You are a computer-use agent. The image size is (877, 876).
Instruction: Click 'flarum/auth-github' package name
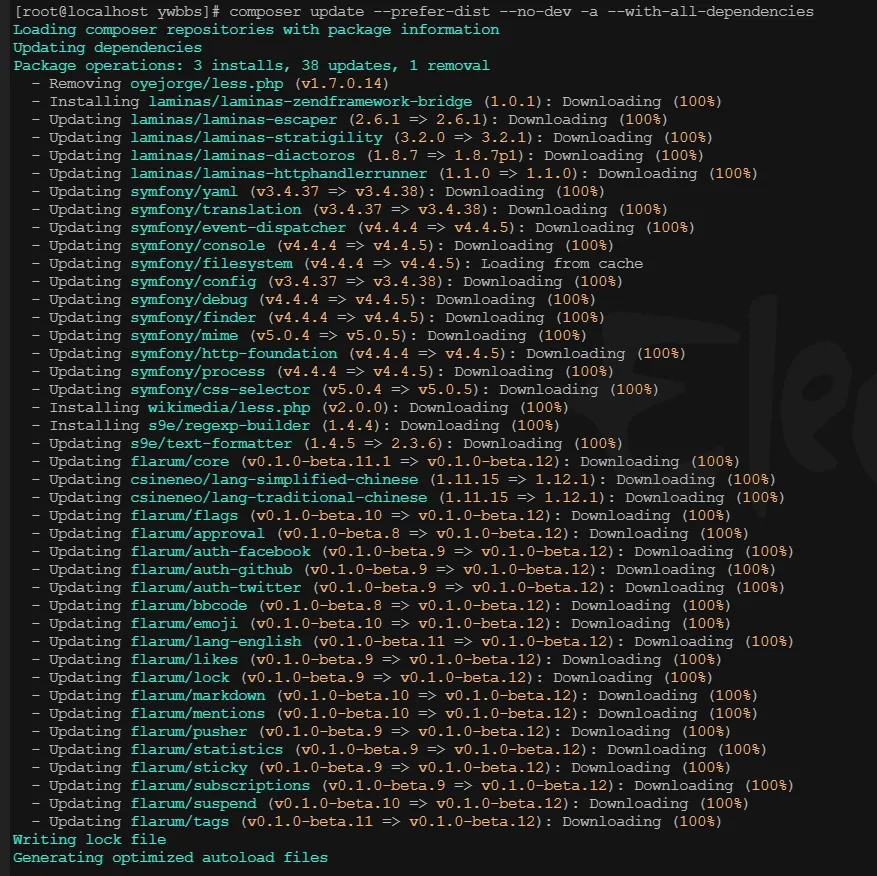pyautogui.click(x=211, y=569)
